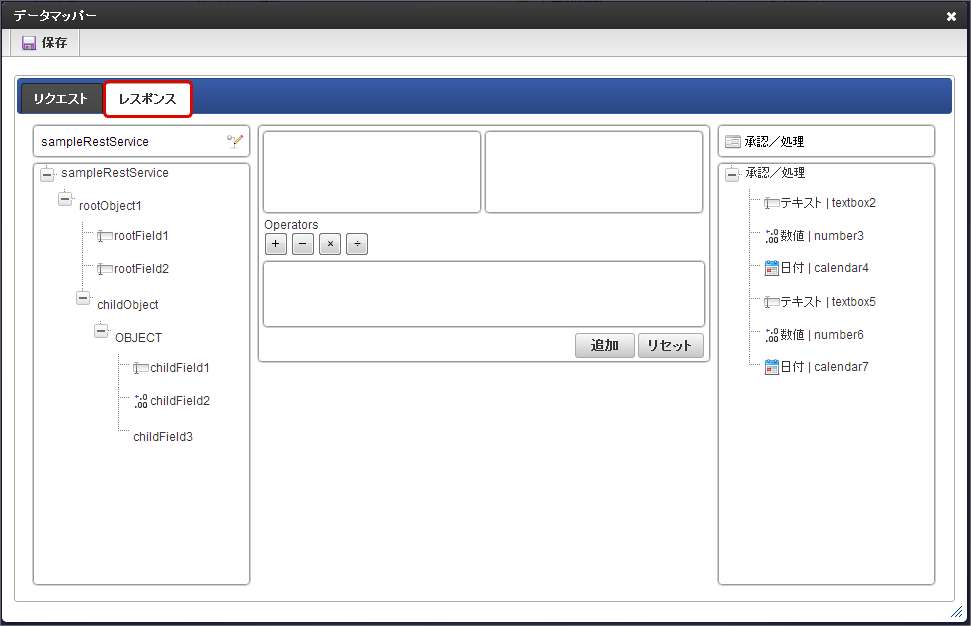Collapse the OBJECT node
971x626 pixels.
[x=101, y=331]
